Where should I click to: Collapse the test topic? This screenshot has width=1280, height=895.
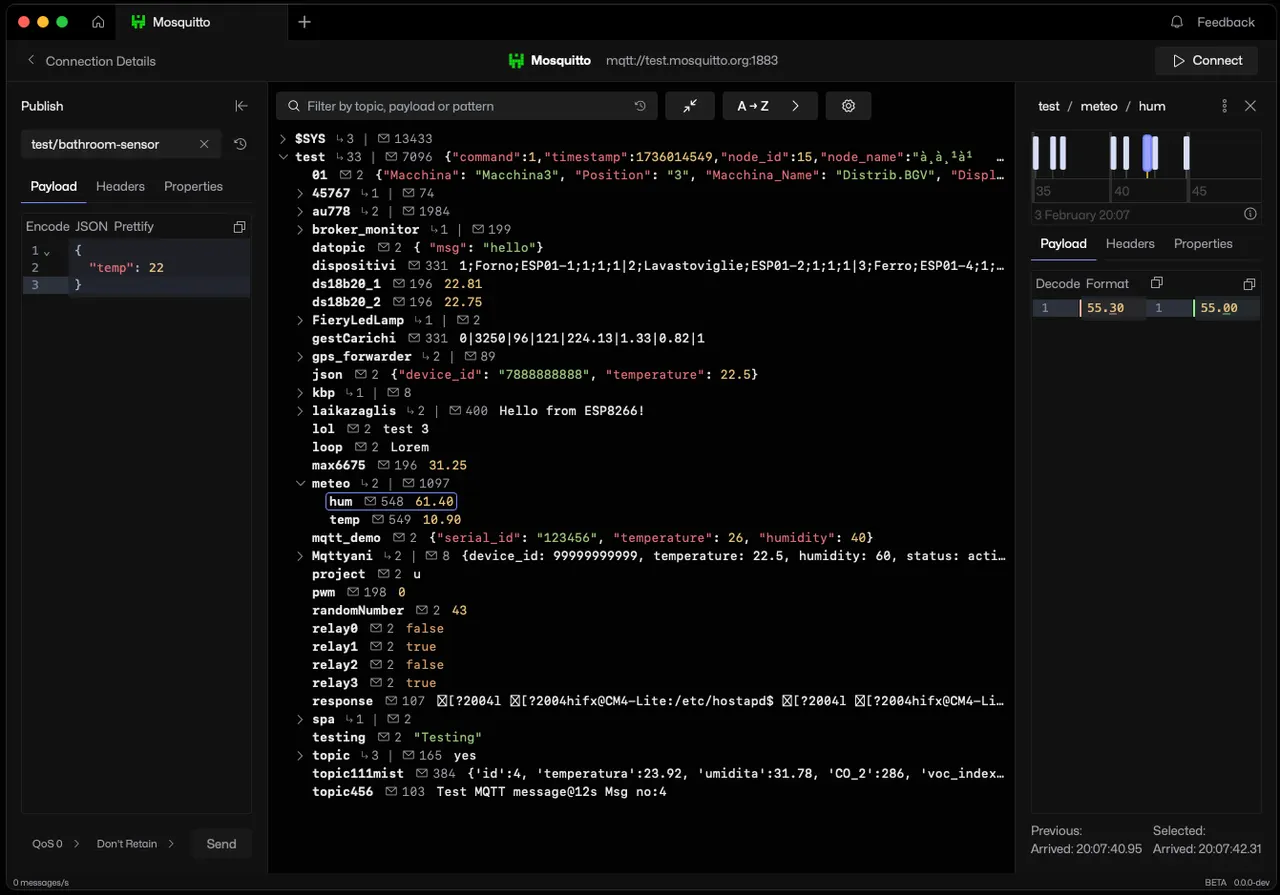(x=283, y=157)
